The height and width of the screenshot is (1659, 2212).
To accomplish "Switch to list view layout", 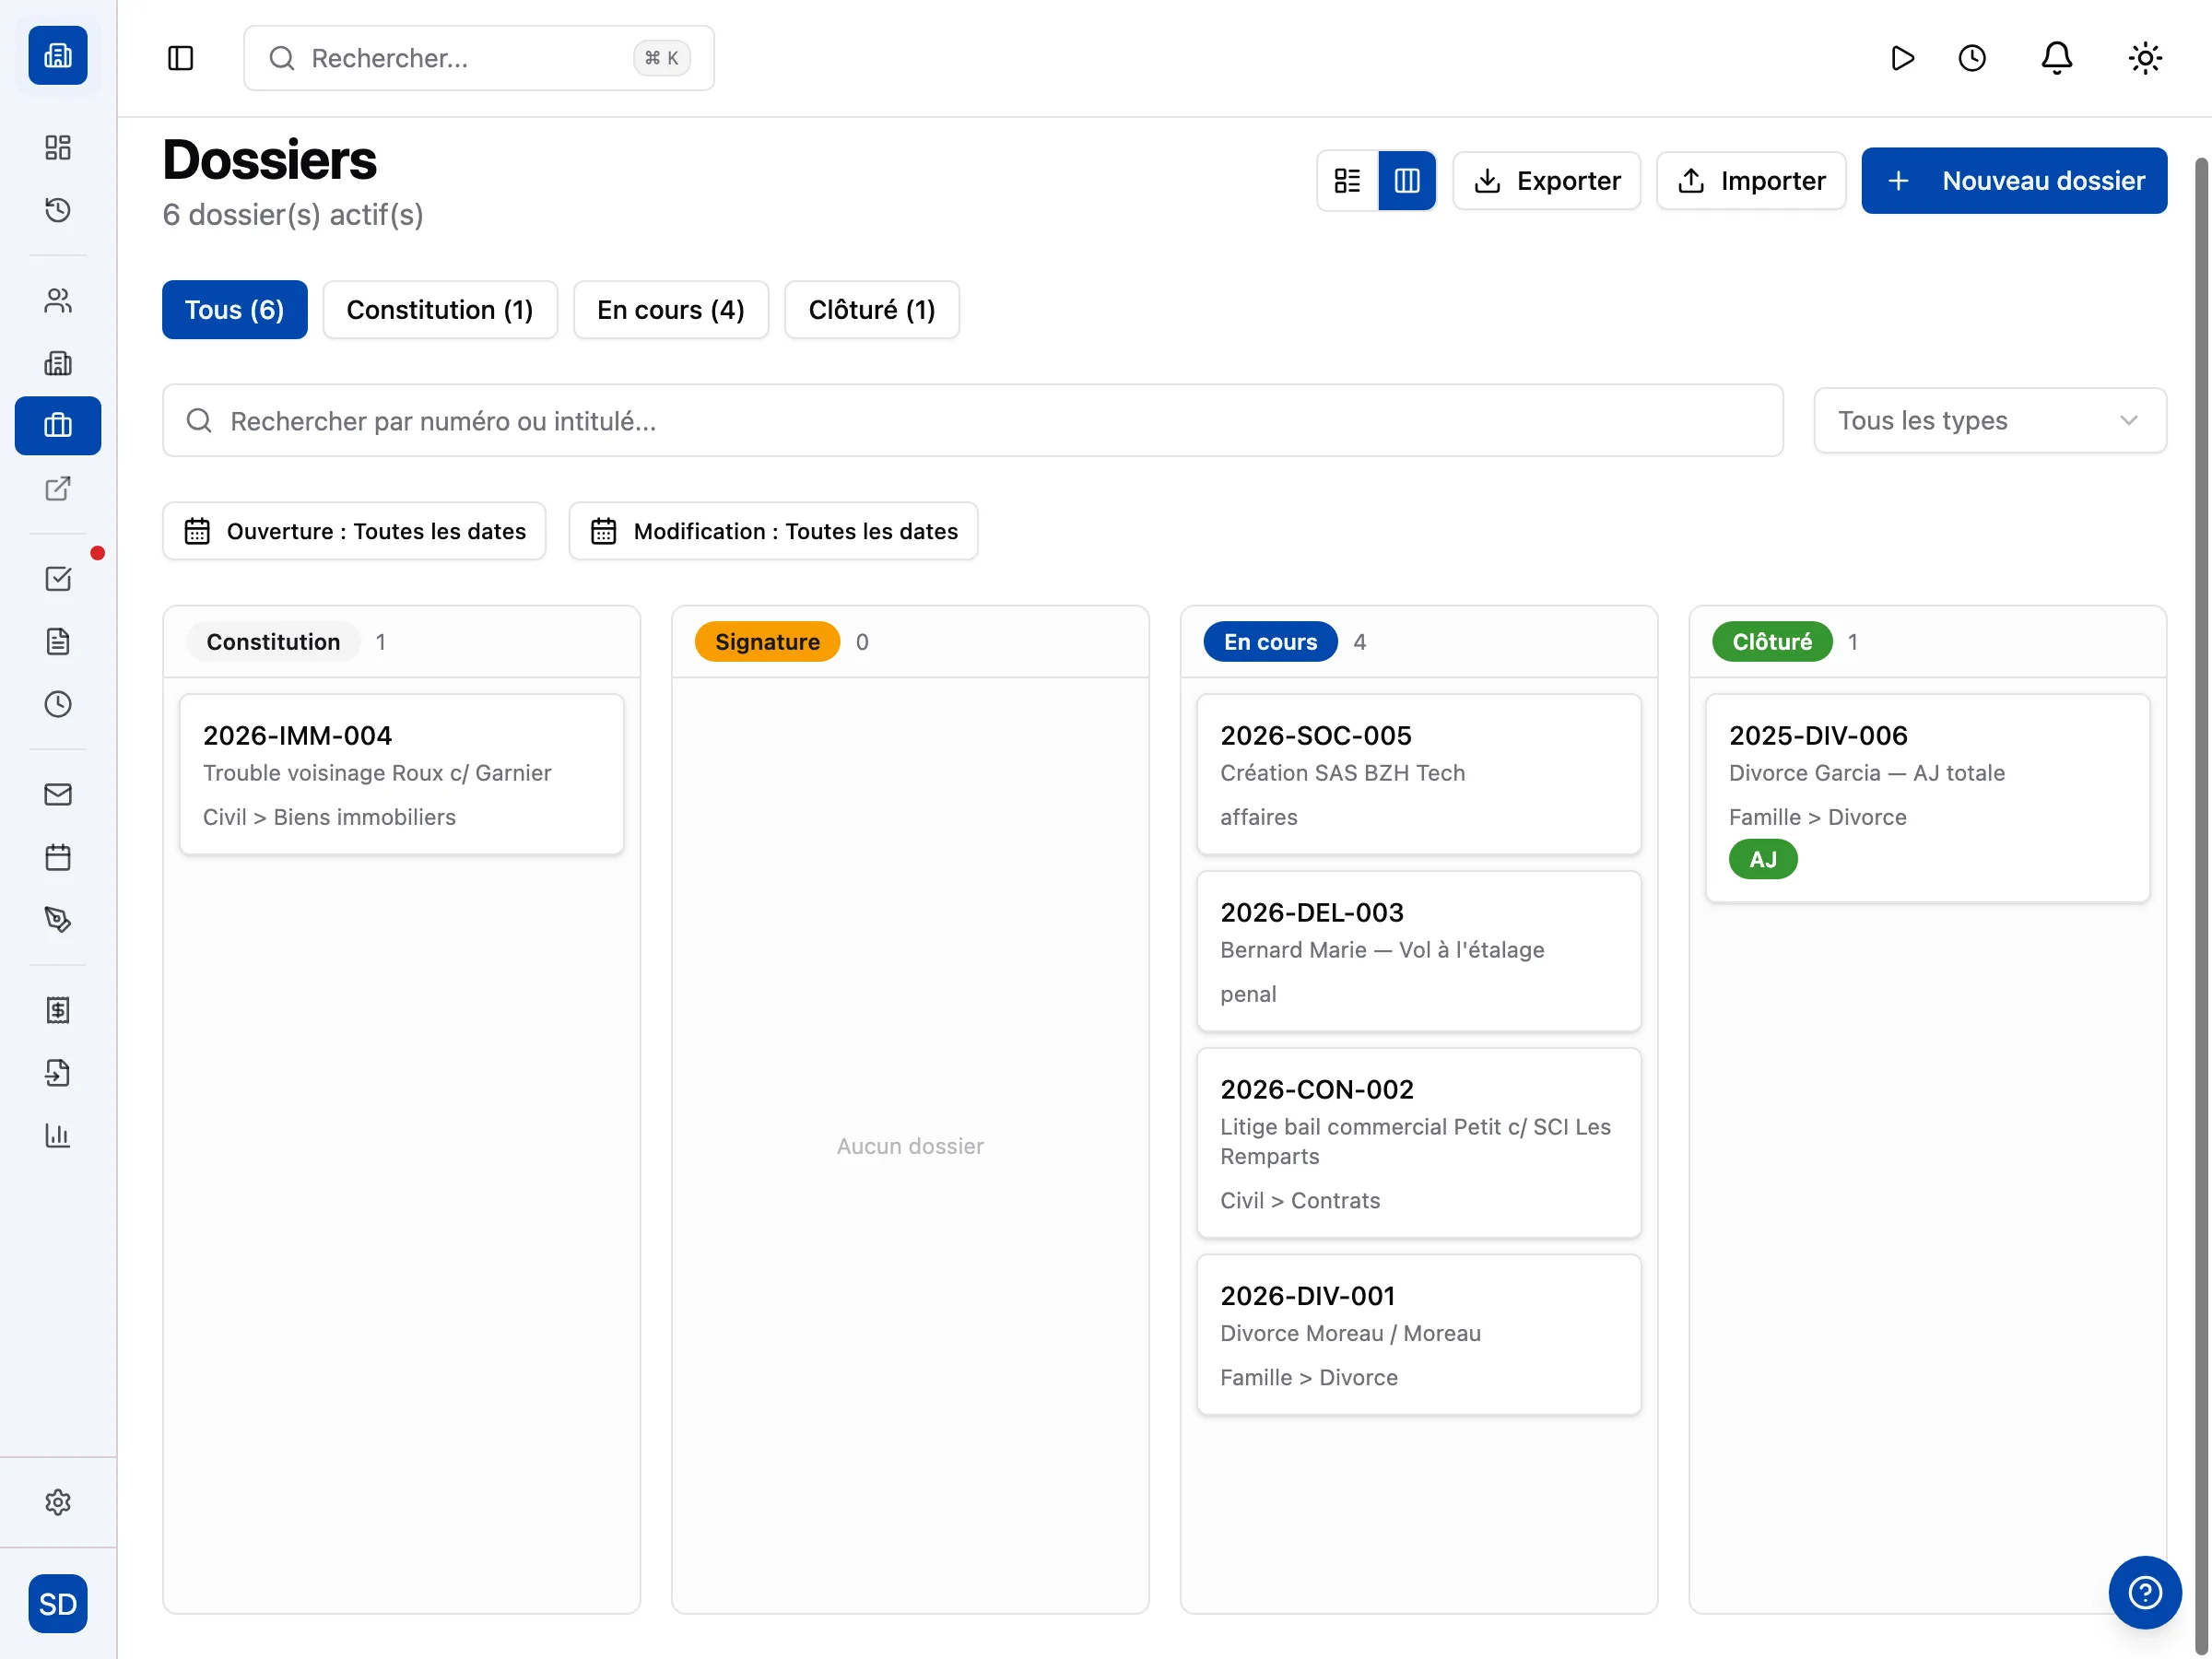I will click(x=1347, y=181).
